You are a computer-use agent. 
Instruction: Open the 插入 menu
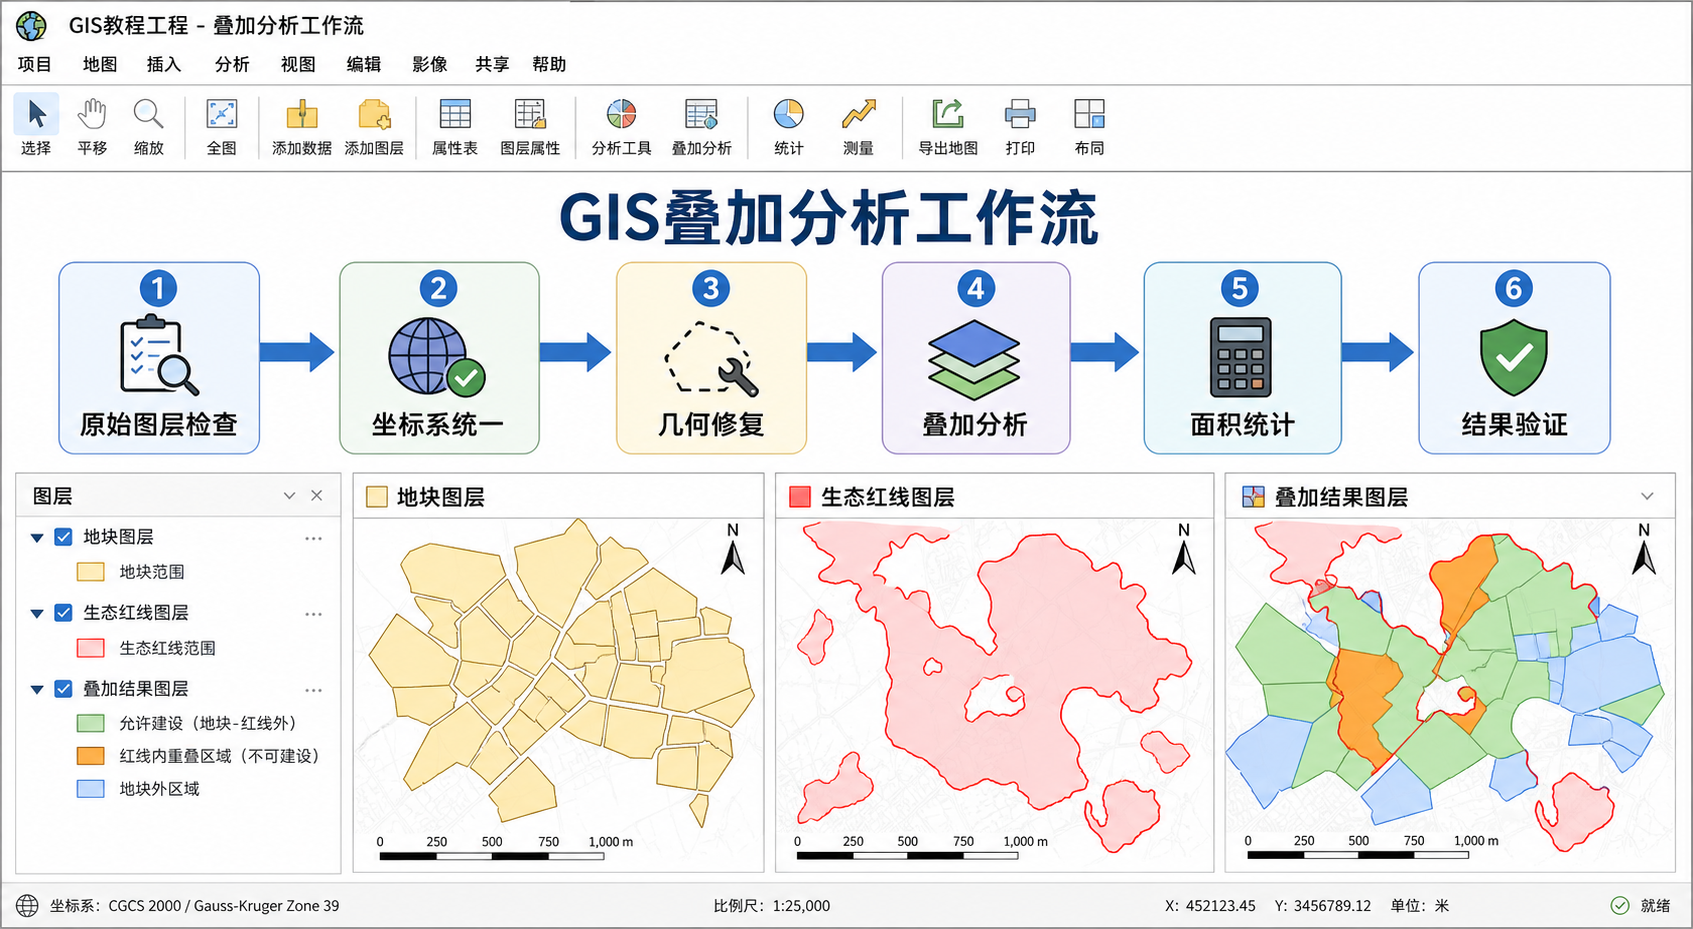coord(164,64)
